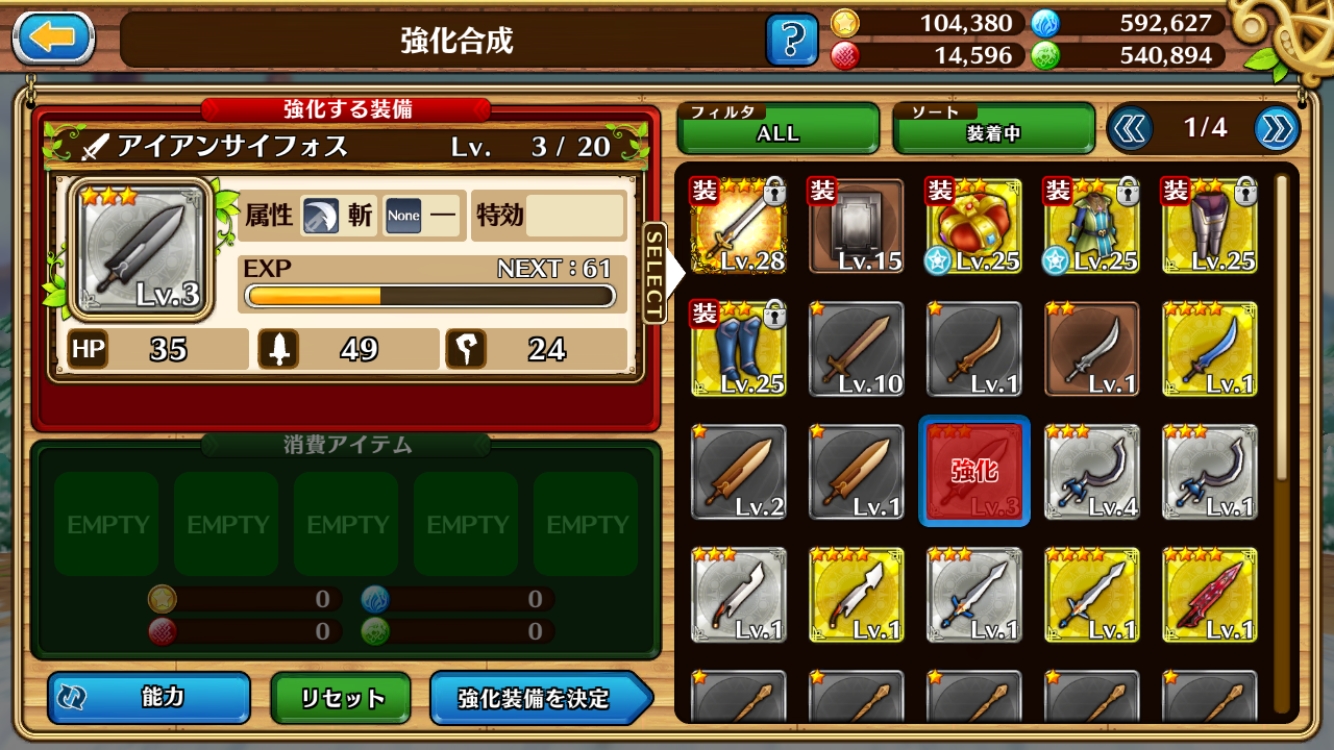The width and height of the screenshot is (1334, 750).
Task: Click the orange EXP progress bar
Action: (430, 296)
